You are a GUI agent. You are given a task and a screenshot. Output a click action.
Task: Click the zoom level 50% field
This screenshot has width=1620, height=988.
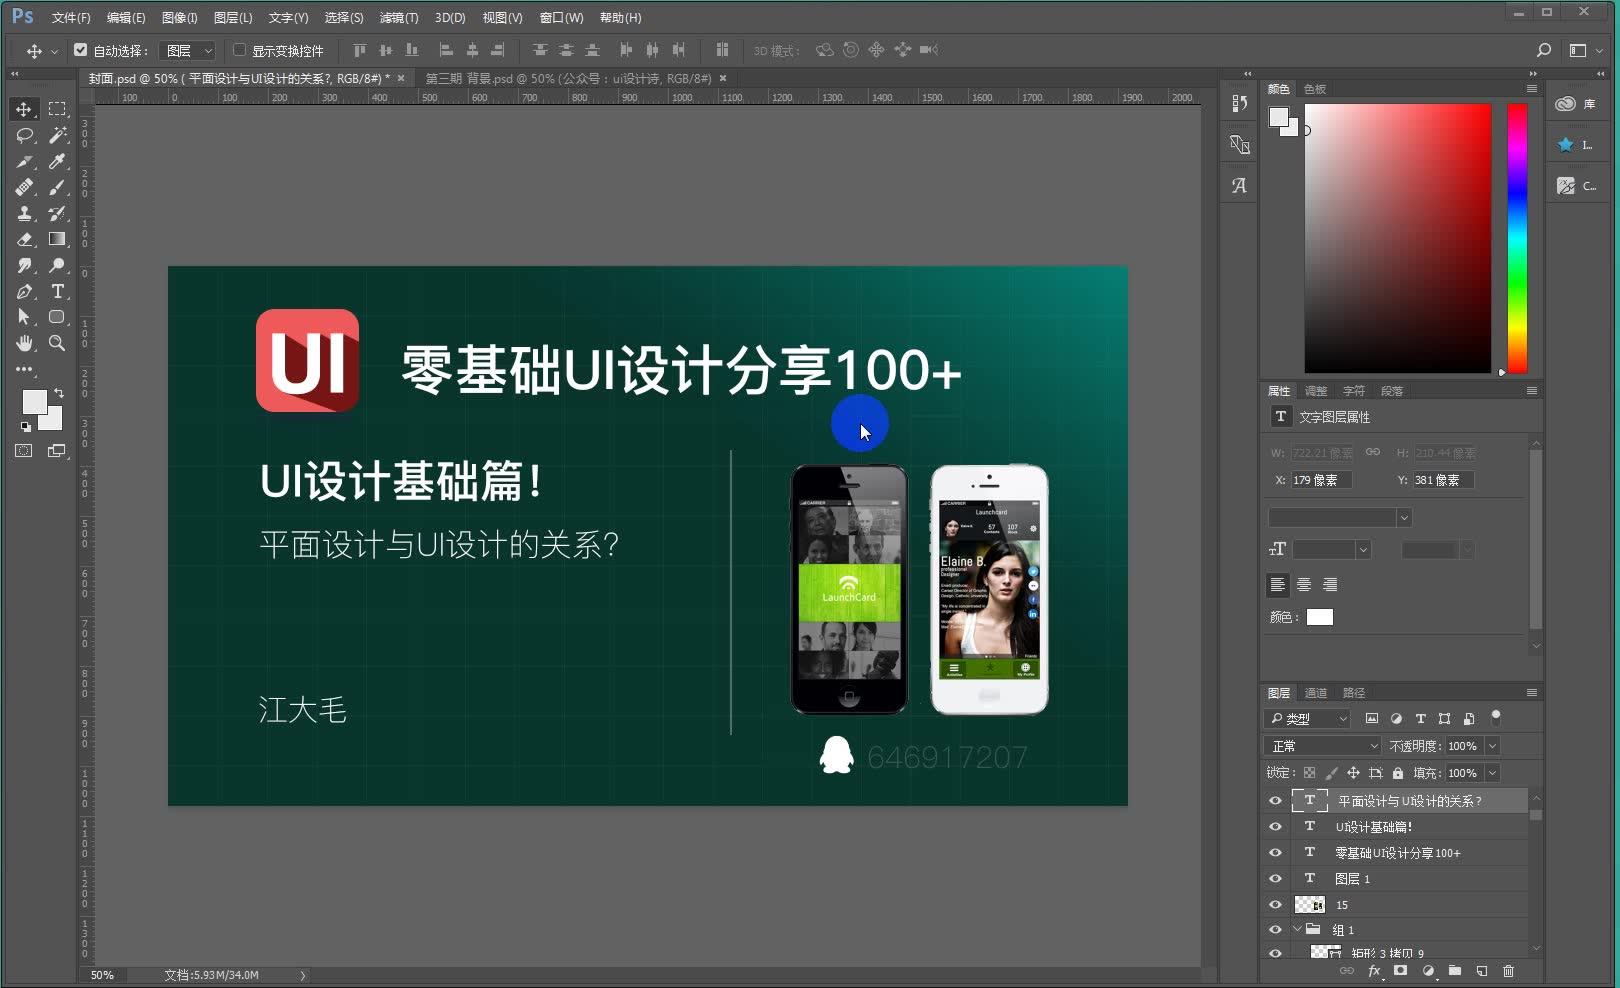pyautogui.click(x=102, y=975)
